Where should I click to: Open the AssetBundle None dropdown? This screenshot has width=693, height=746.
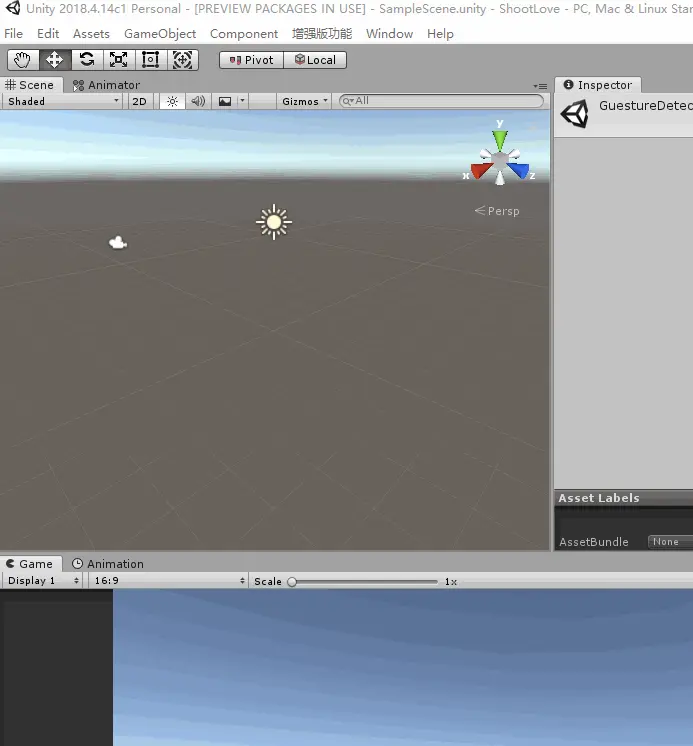click(x=670, y=541)
